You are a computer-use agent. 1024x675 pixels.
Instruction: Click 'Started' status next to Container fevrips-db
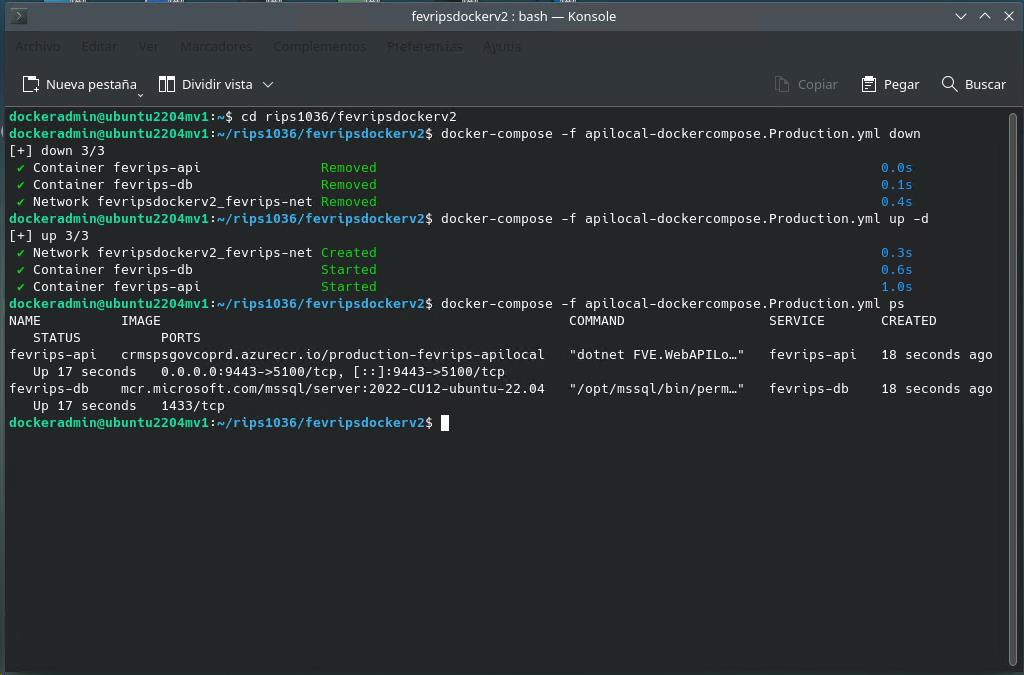coord(349,269)
